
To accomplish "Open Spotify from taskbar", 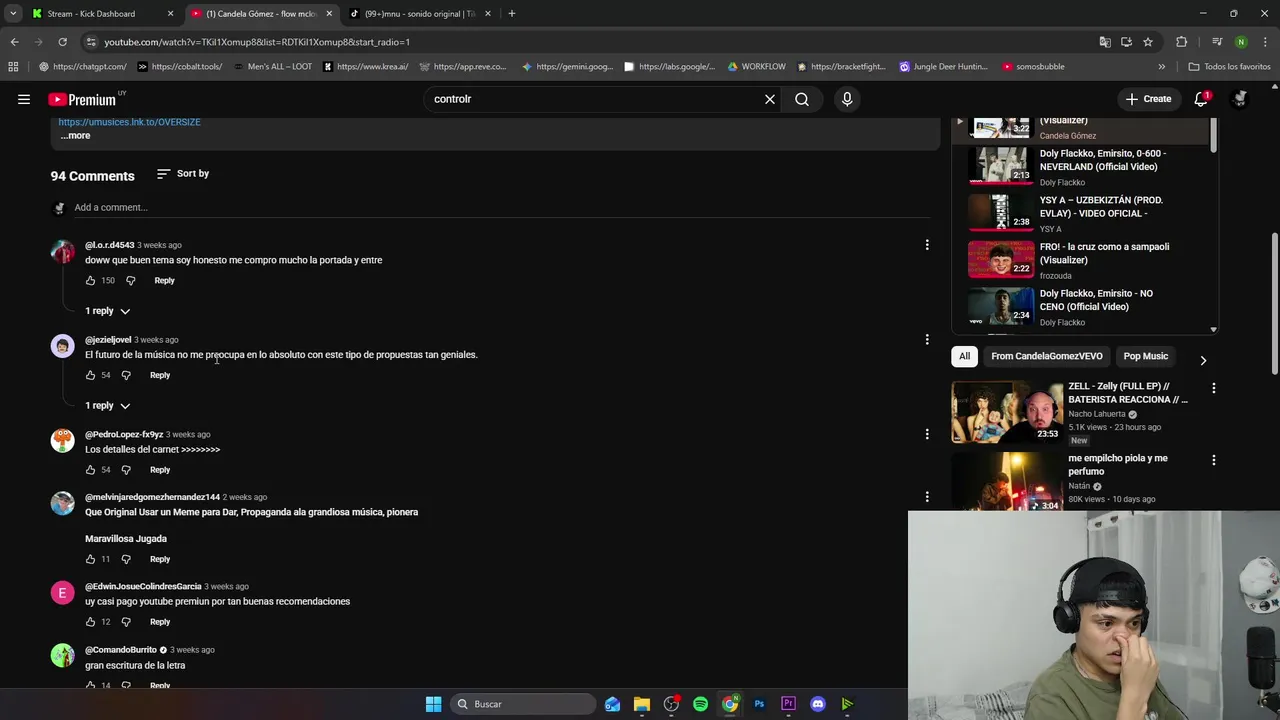I will (x=700, y=704).
